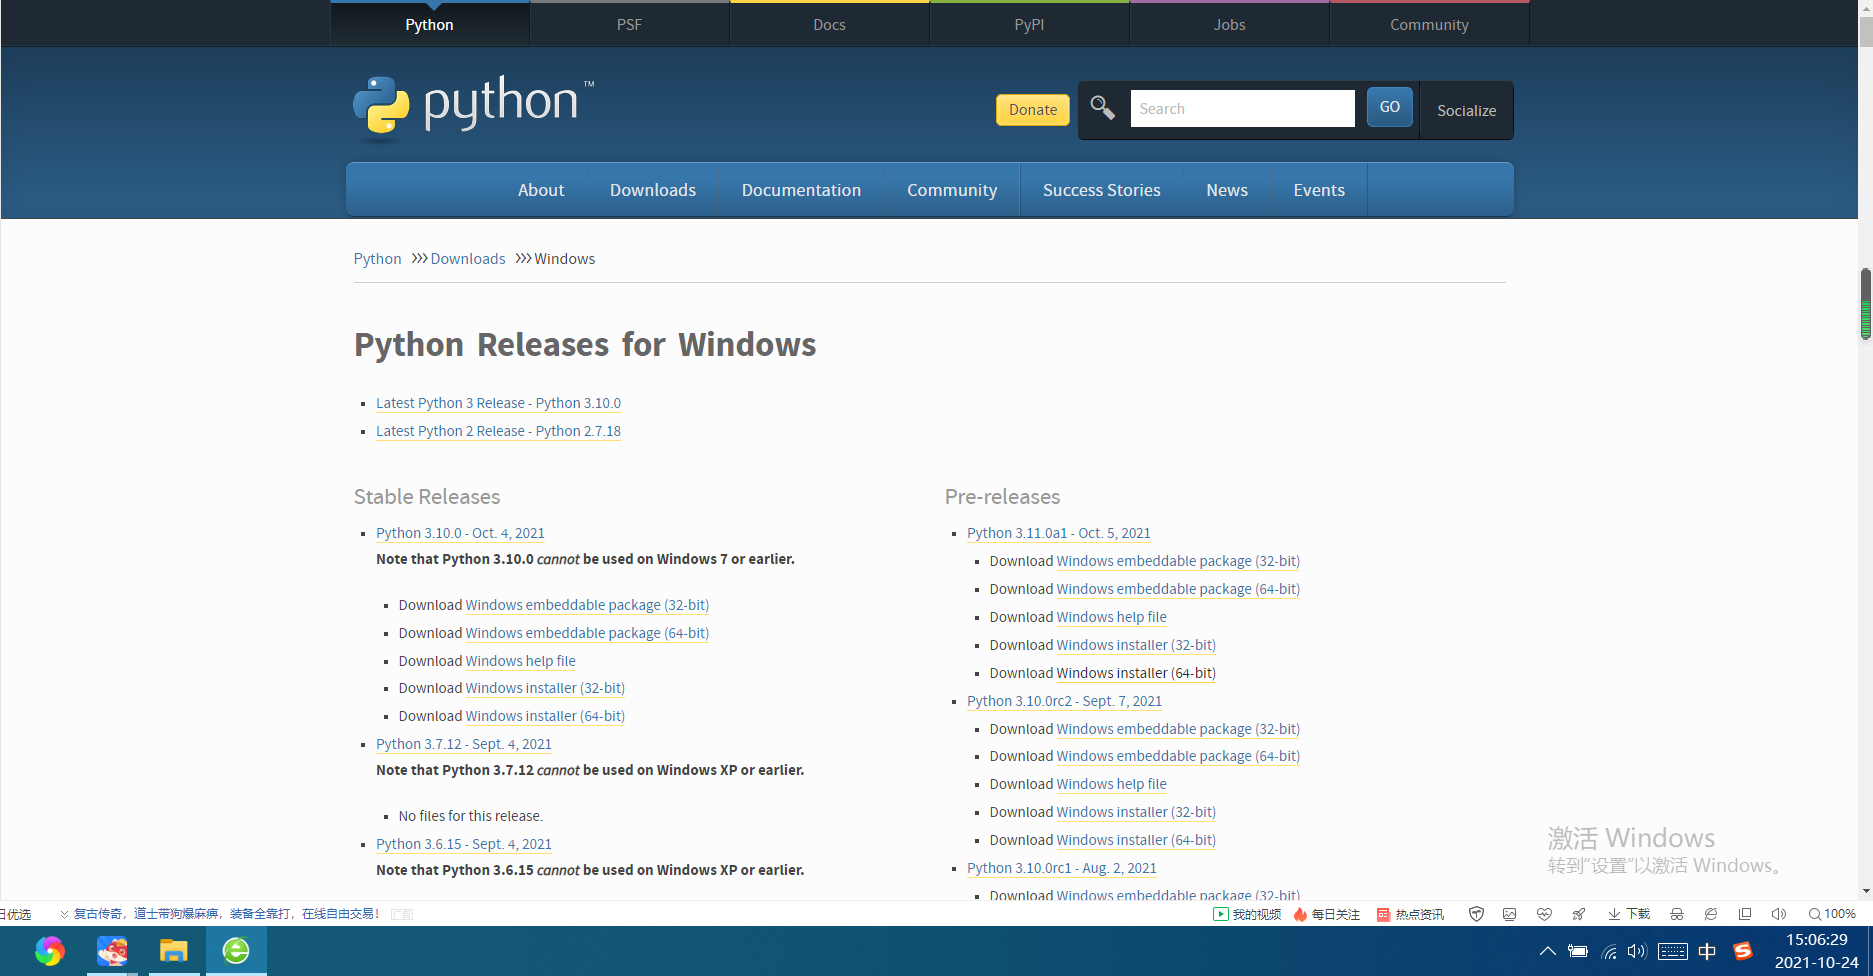Expand the double-chevron beside the status bar ad
The height and width of the screenshot is (976, 1873).
[64, 914]
